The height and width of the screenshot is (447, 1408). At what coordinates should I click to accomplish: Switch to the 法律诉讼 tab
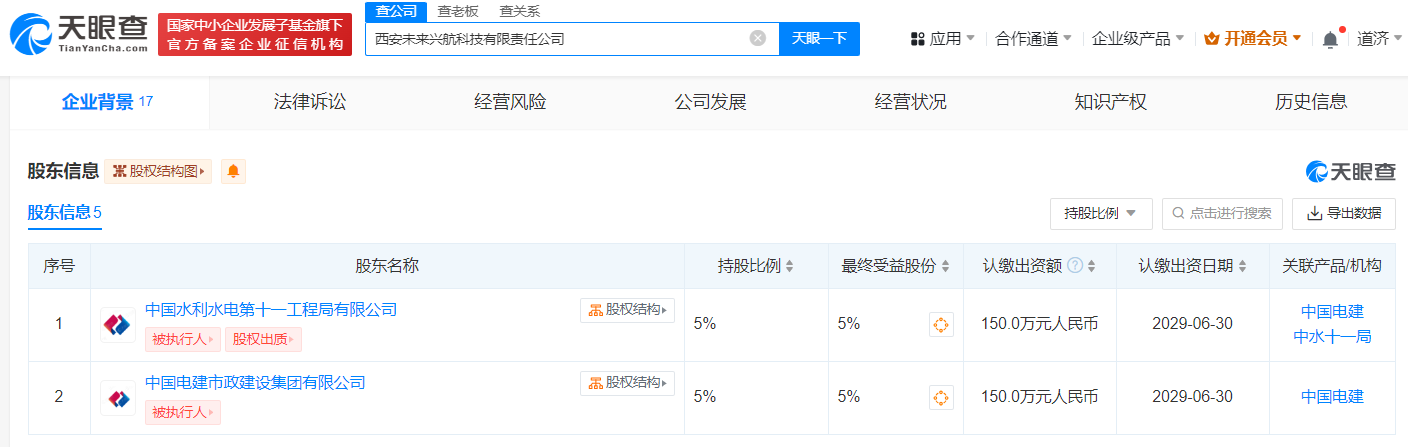pos(310,102)
